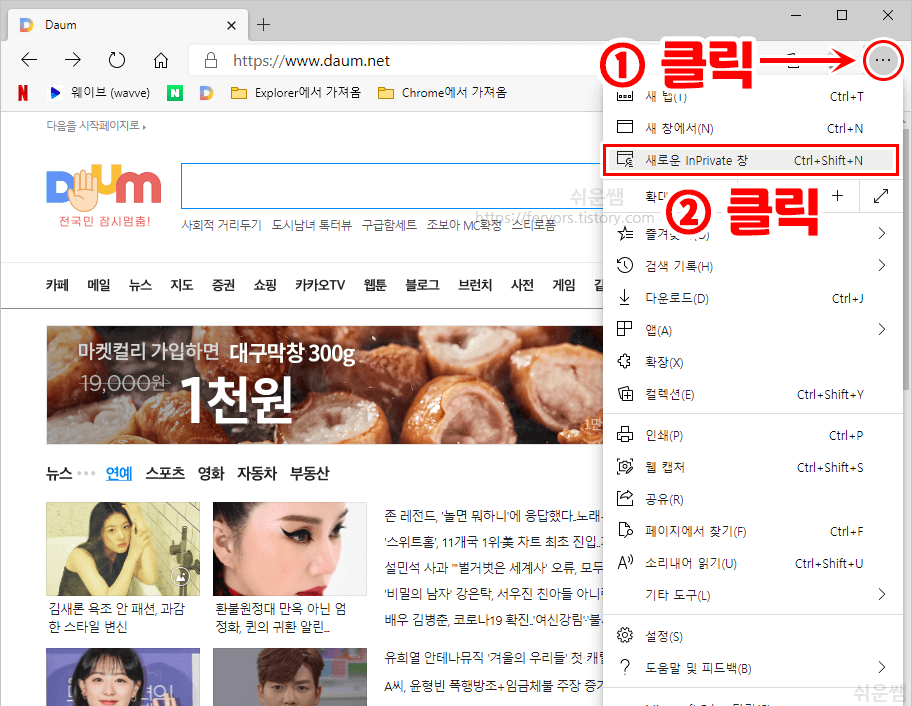Viewport: 912px width, 706px height.
Task: Expand the 검색 기록 submenu arrow
Action: [x=882, y=265]
